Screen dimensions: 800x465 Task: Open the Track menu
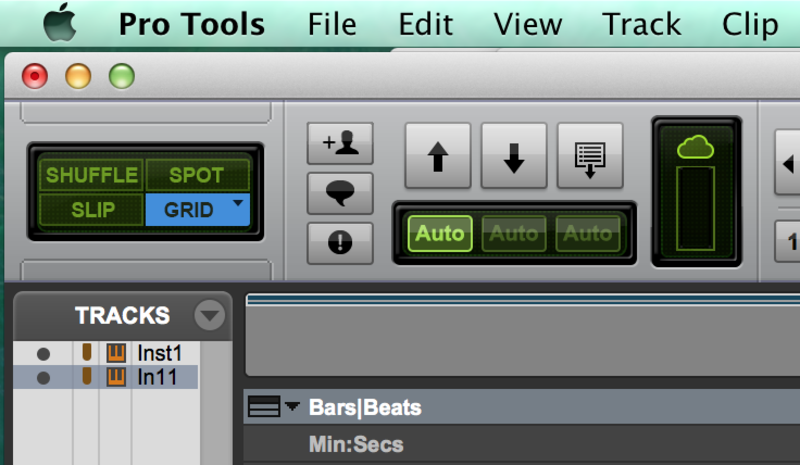click(x=641, y=24)
